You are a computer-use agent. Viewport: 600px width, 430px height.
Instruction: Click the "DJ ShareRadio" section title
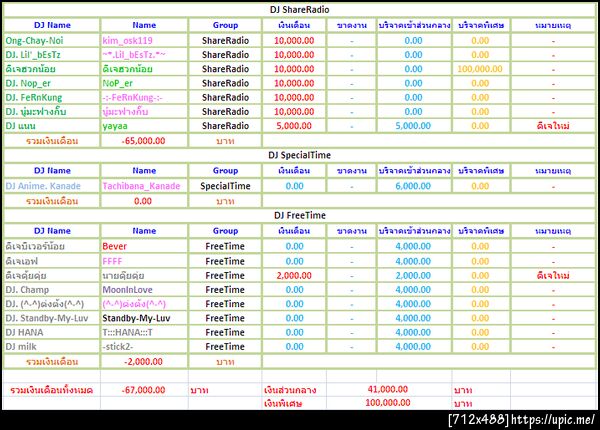point(299,10)
